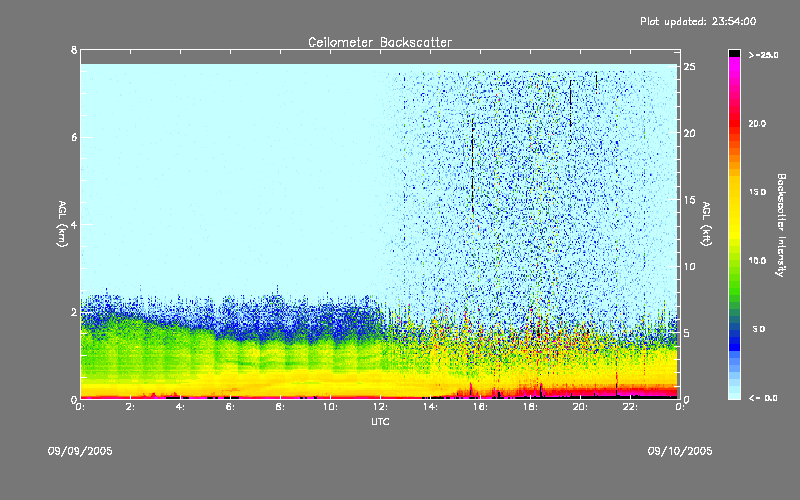
Task: Click the '10:' tick label on UTC axis
Action: coord(330,407)
